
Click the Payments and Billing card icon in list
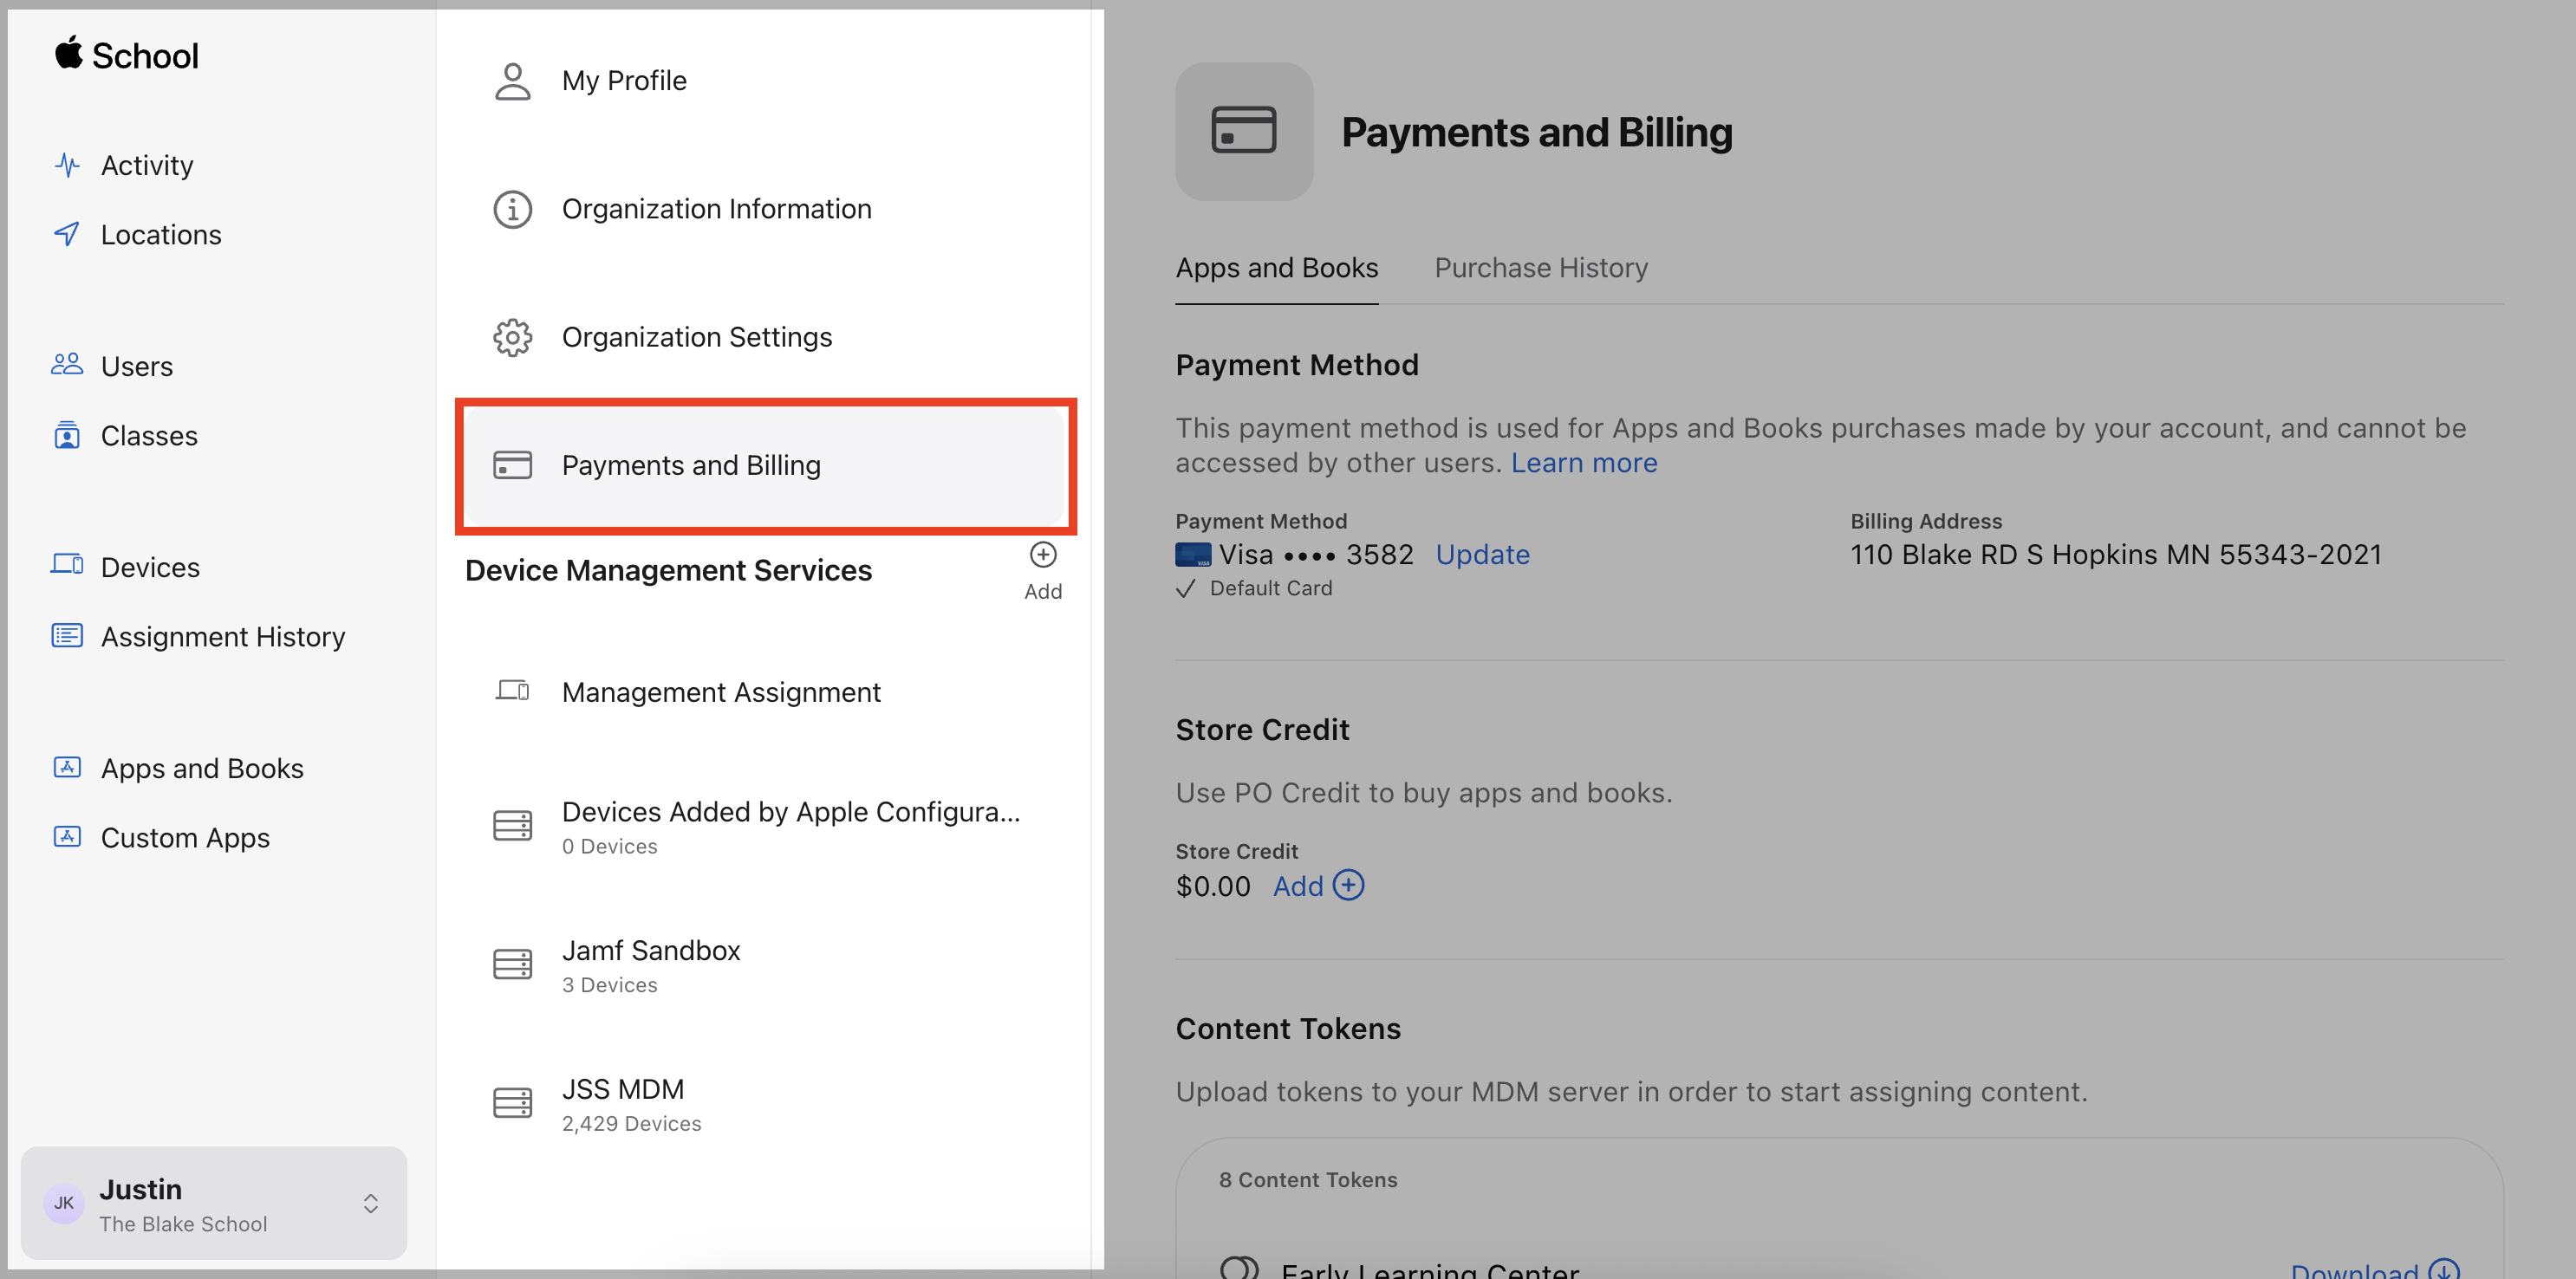(x=513, y=465)
